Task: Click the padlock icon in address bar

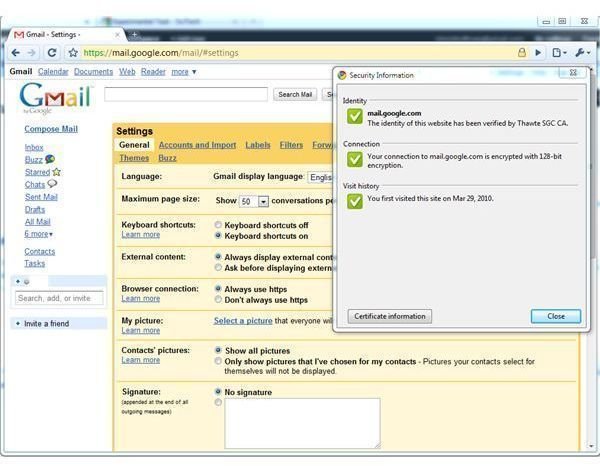Action: [x=522, y=52]
